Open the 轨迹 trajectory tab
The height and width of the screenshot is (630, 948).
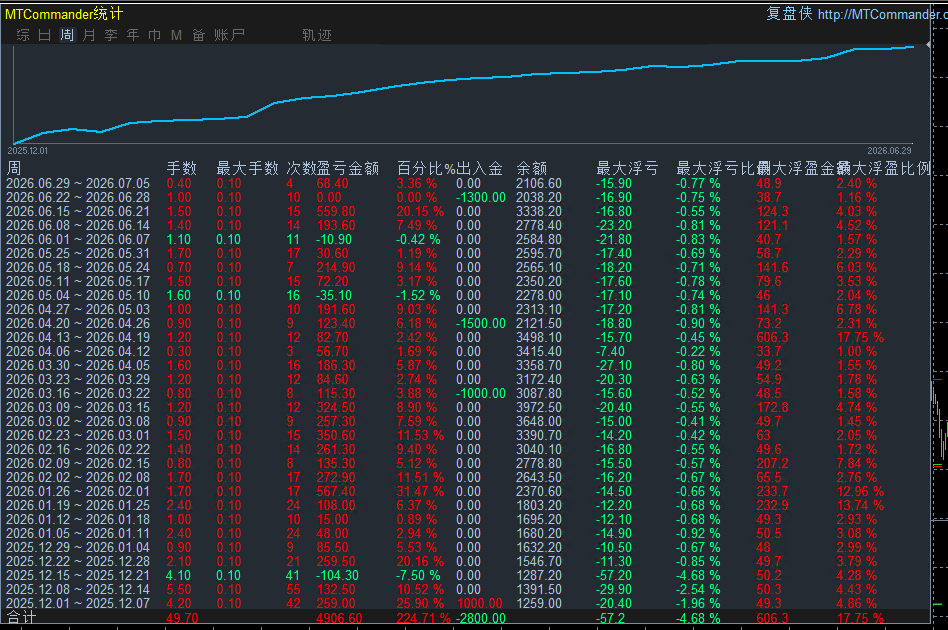(x=317, y=35)
